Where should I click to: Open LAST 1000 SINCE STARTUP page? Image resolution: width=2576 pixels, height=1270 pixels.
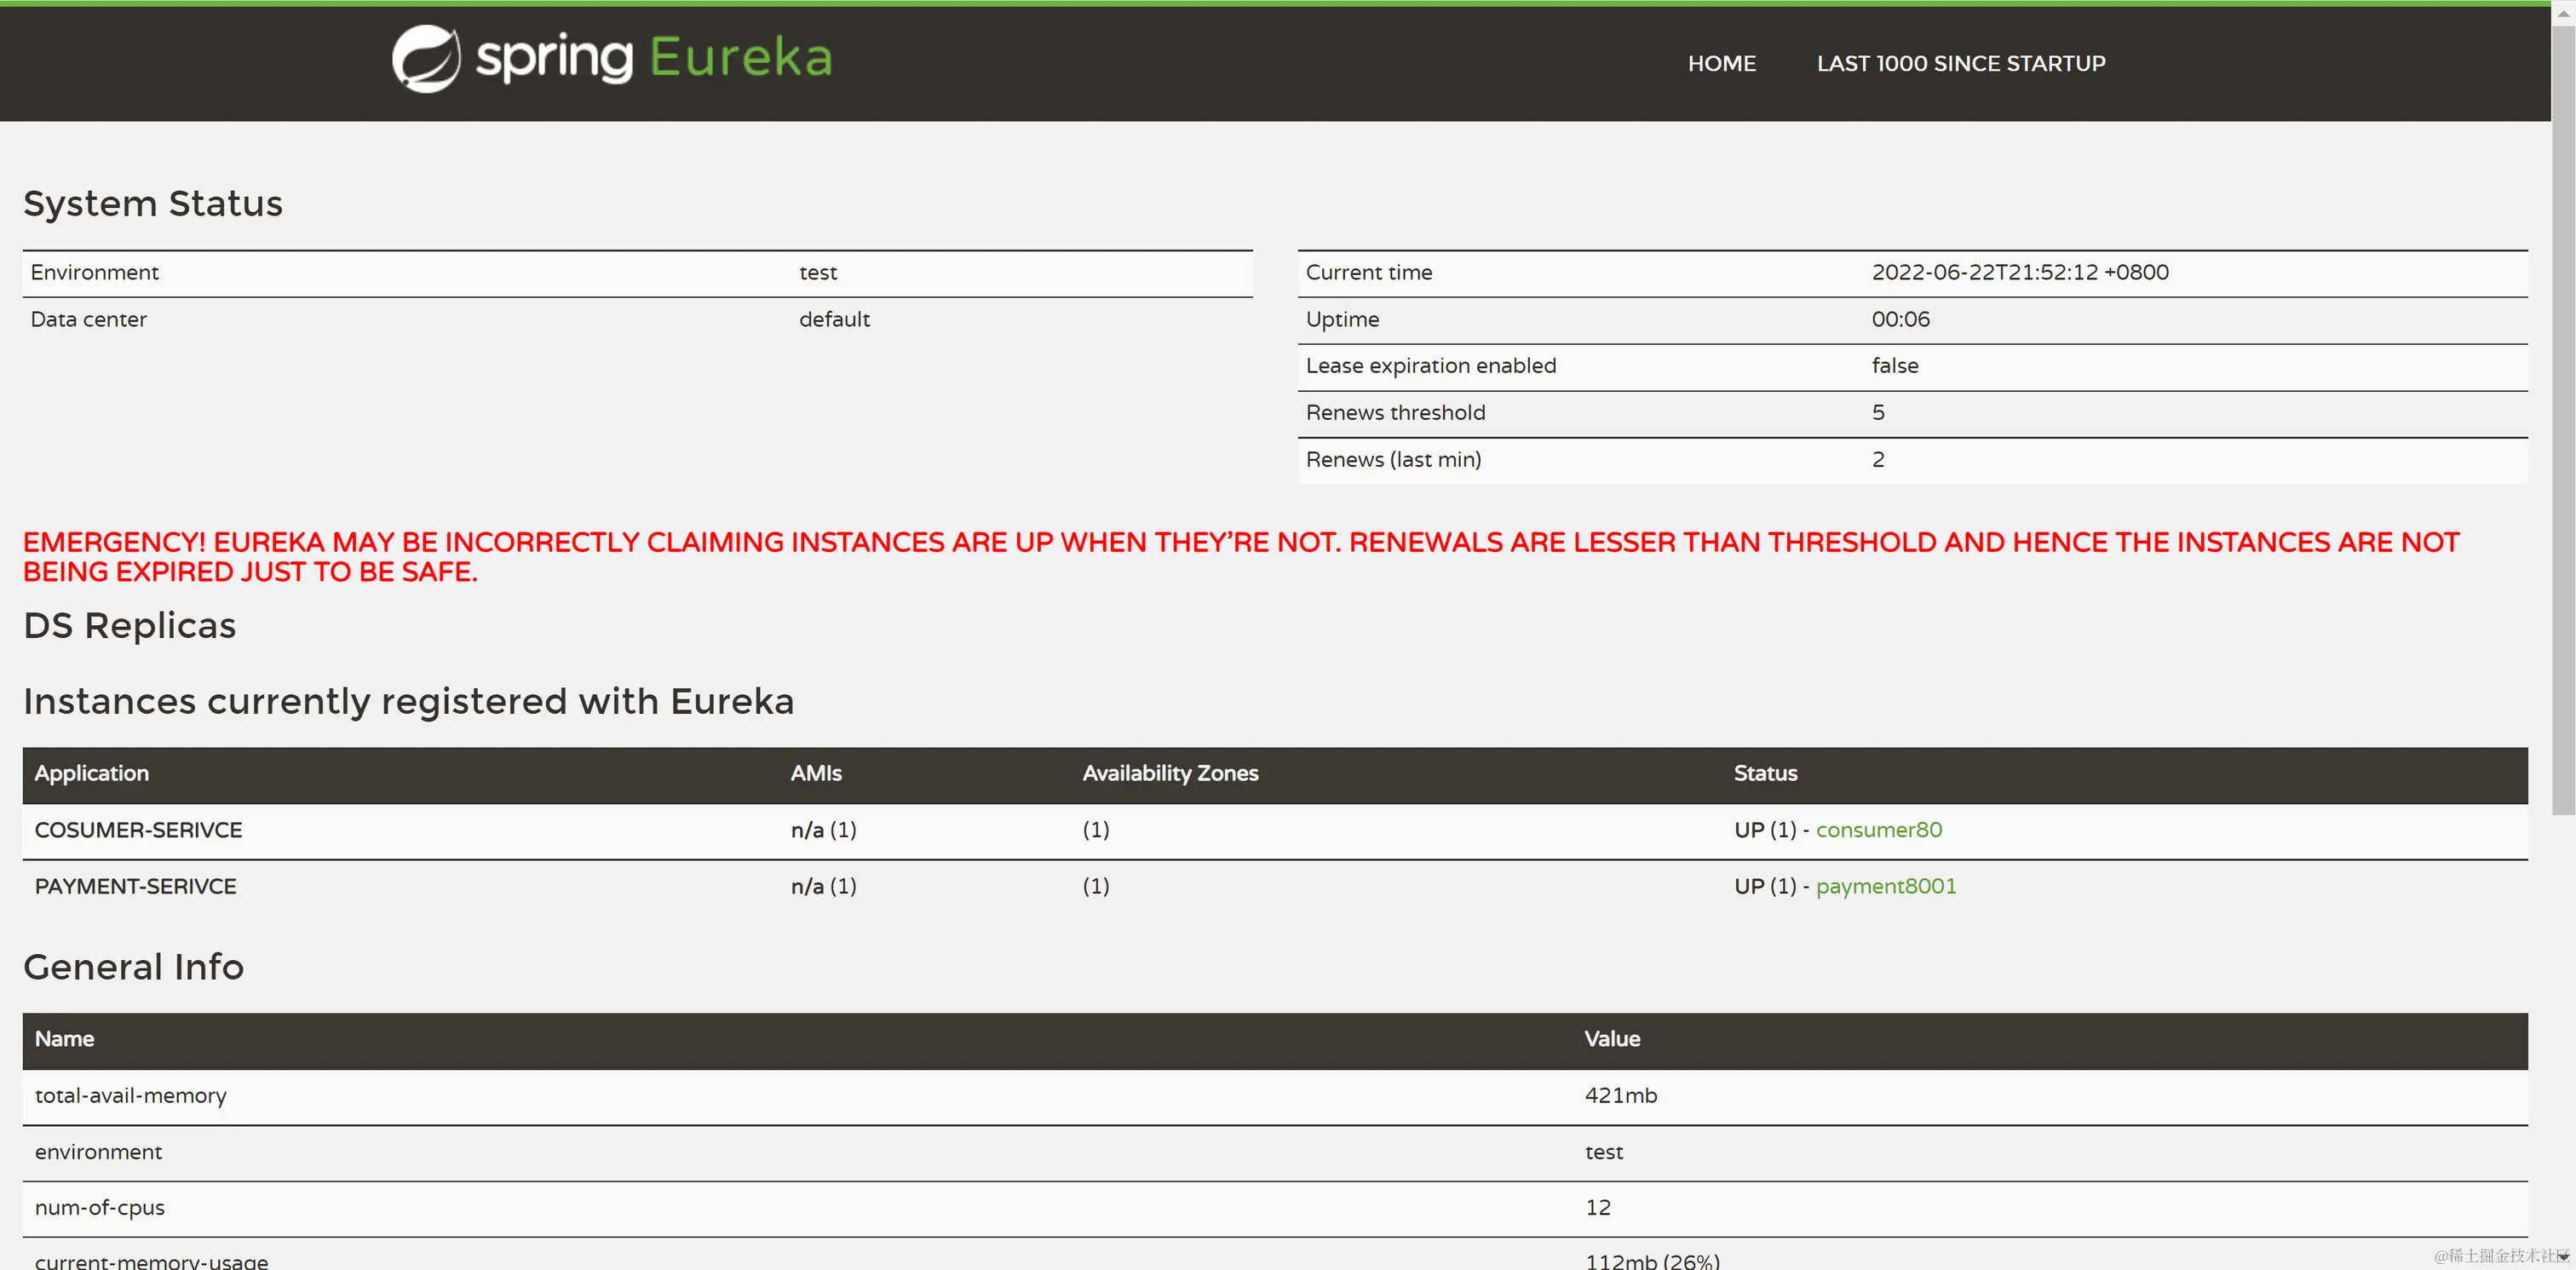pos(1960,64)
